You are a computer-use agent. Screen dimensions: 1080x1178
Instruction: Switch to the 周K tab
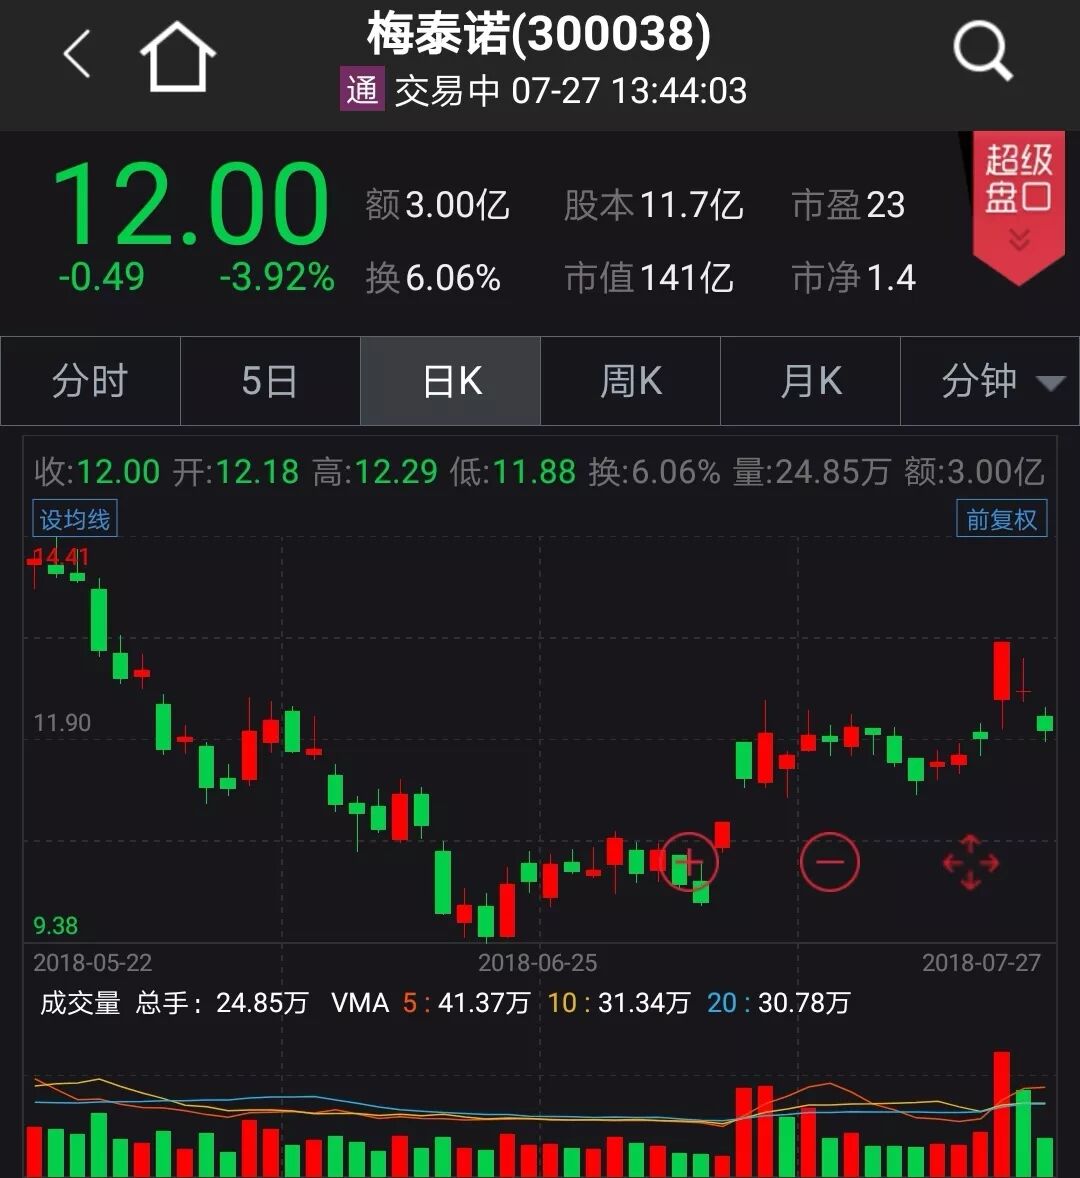pos(630,381)
